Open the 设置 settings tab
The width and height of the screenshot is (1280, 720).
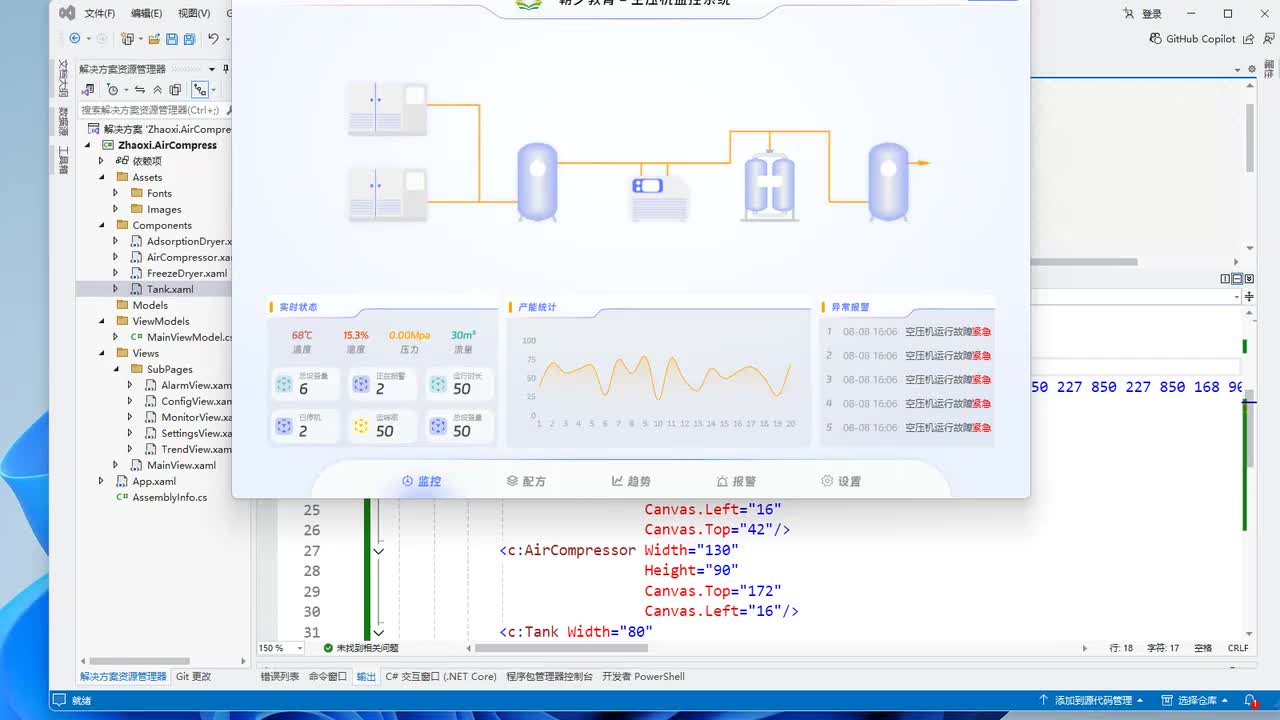point(841,481)
